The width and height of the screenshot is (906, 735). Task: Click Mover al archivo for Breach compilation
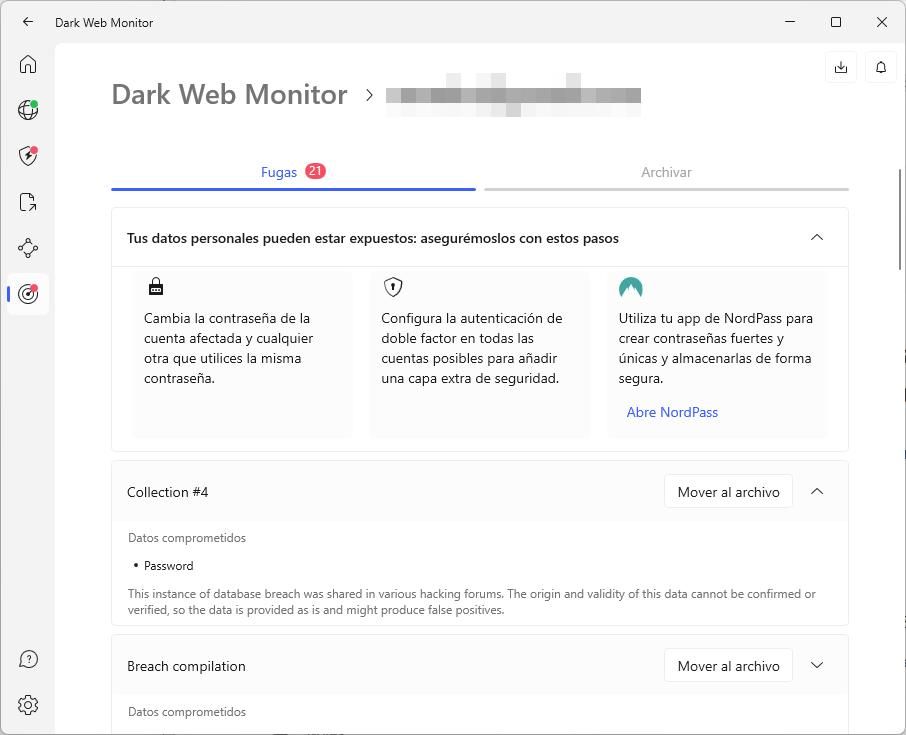pyautogui.click(x=728, y=666)
